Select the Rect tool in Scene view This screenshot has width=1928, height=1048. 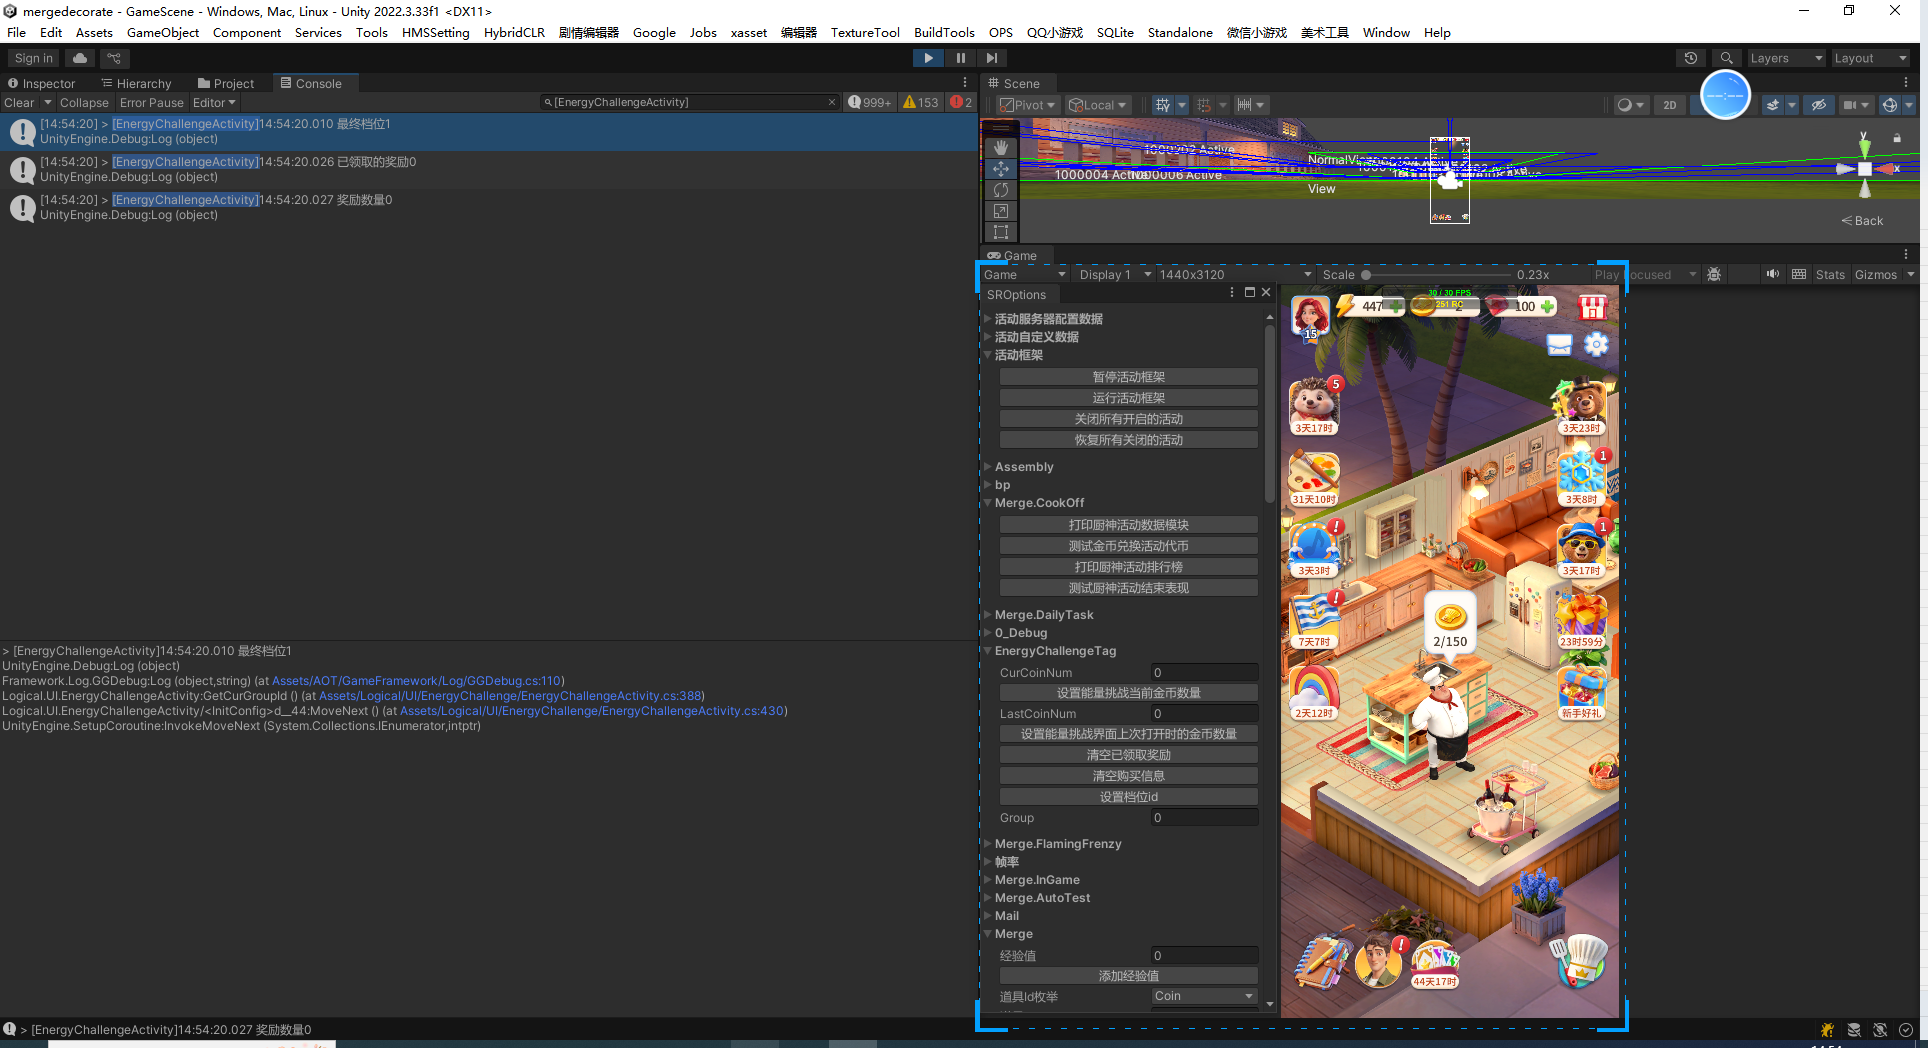tap(1001, 232)
